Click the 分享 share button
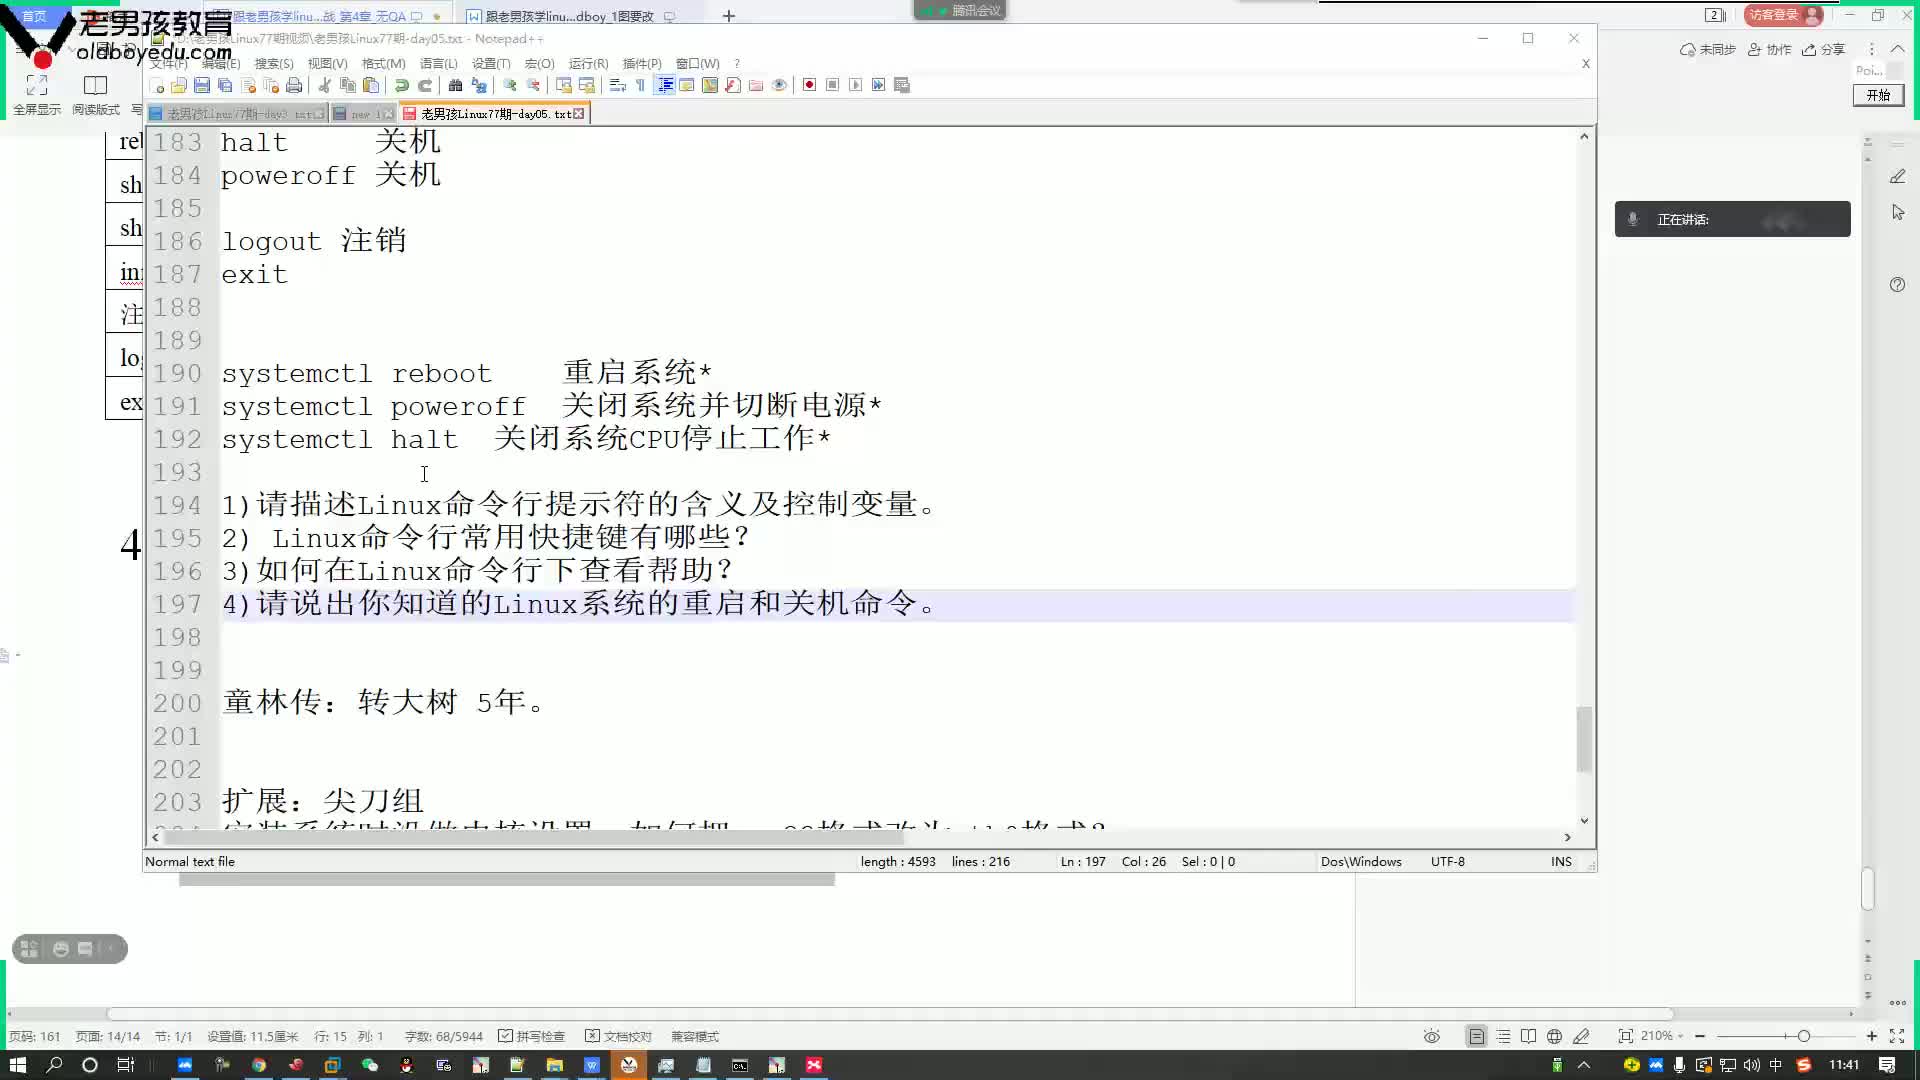Image resolution: width=1920 pixels, height=1080 pixels. (x=1823, y=49)
